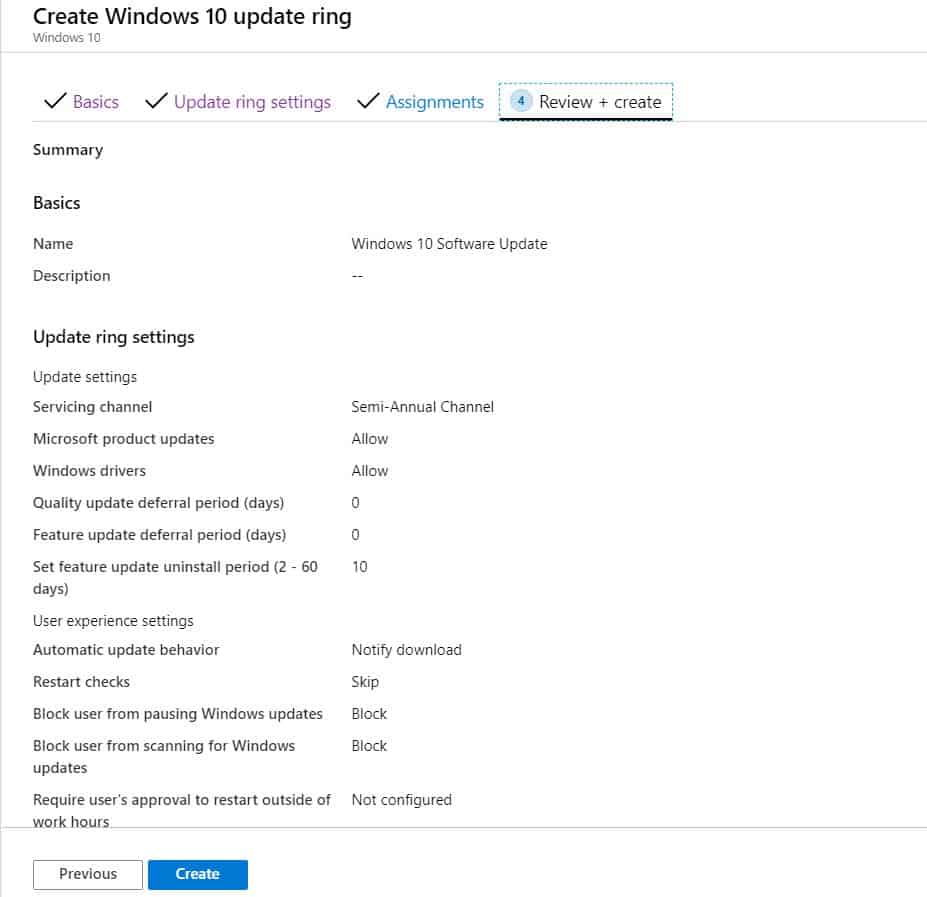Click the Restart checks label
The image size is (927, 897).
tap(81, 682)
